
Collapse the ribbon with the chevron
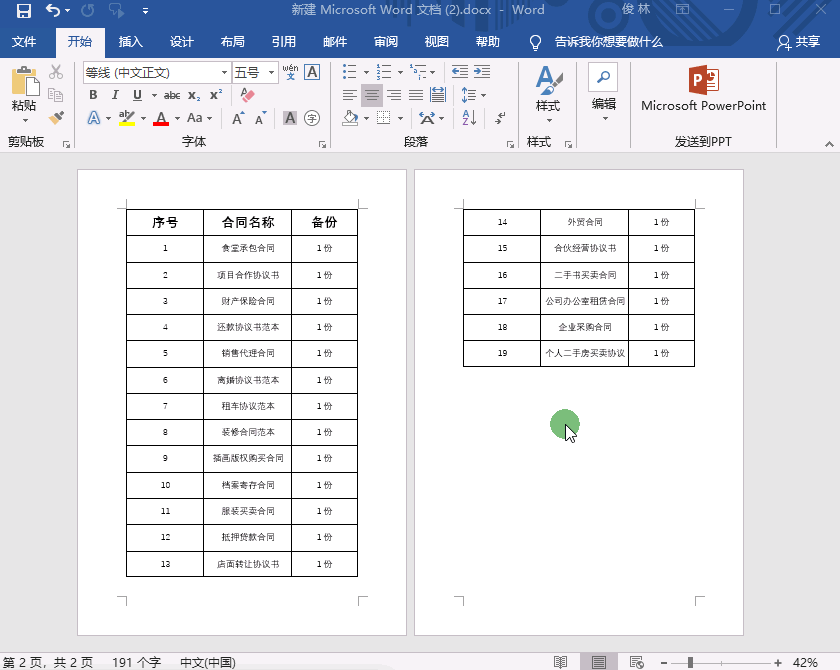(x=829, y=144)
